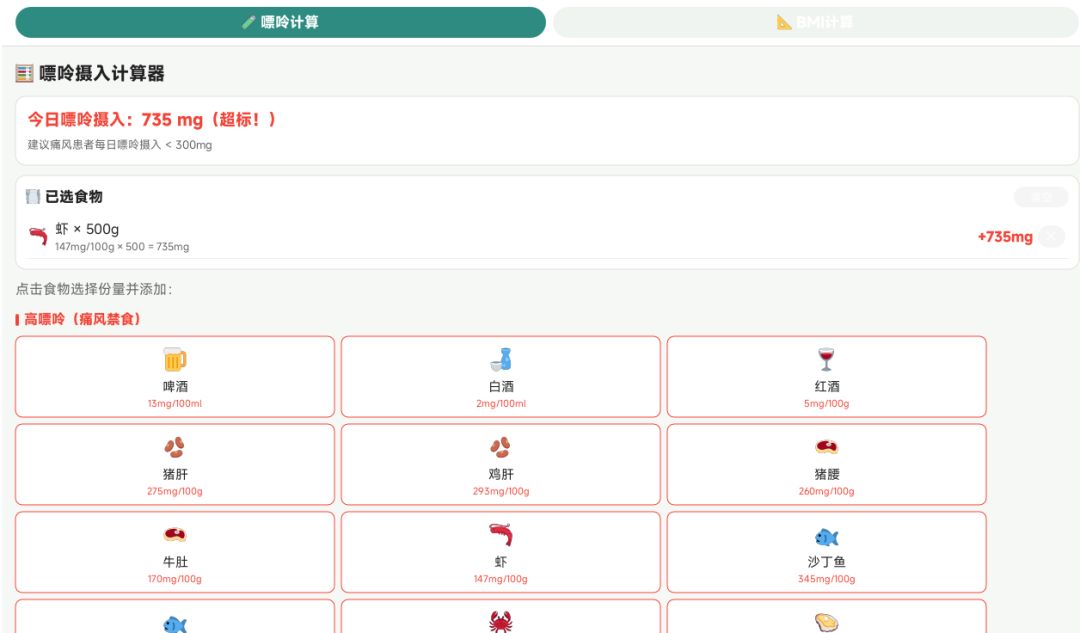
Task: Click the 嘌呤摄入计算器 page title
Action: (101, 73)
